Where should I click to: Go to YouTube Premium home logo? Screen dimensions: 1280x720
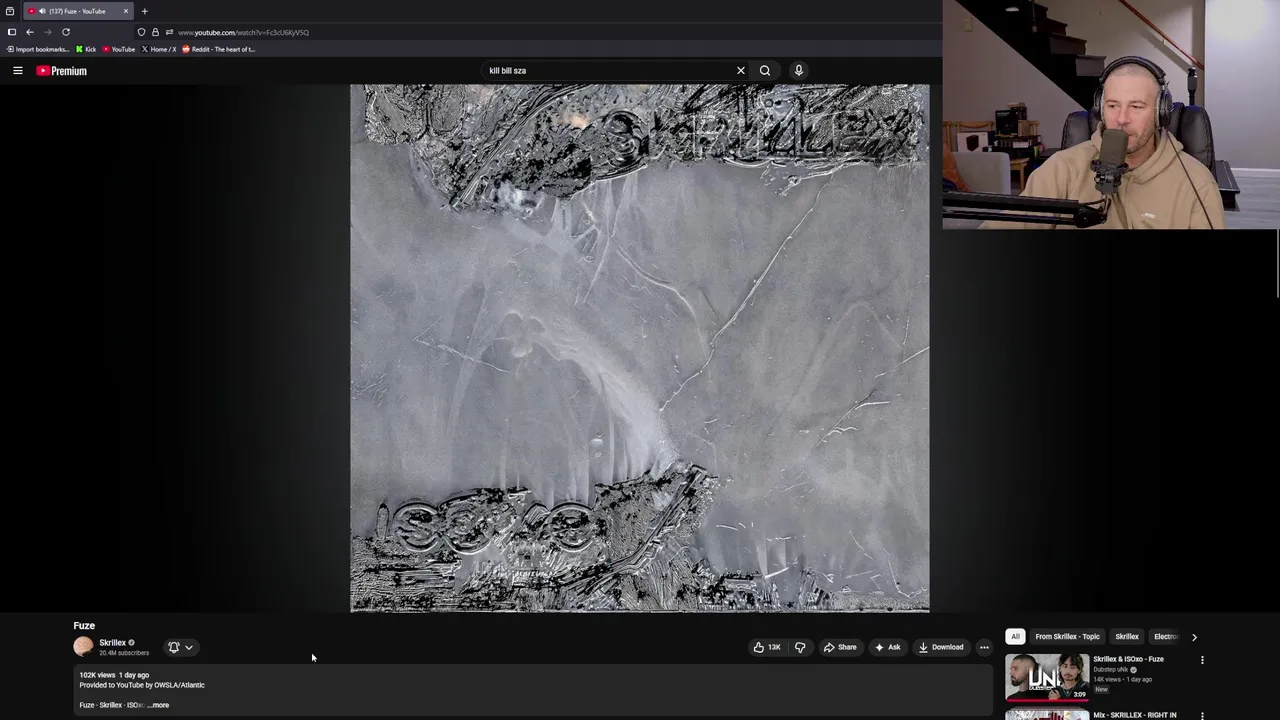point(62,71)
